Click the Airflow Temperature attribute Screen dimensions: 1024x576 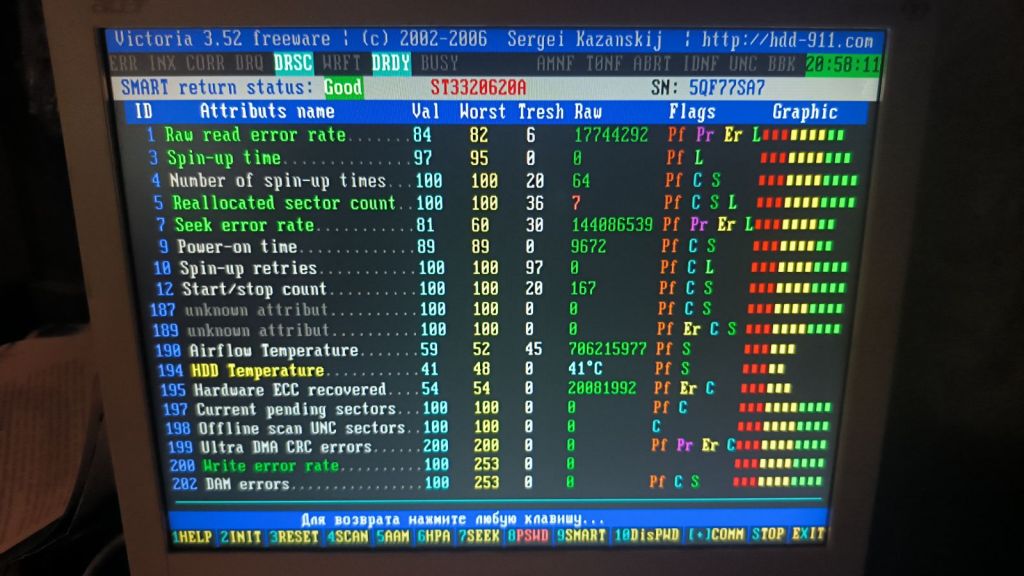click(274, 350)
